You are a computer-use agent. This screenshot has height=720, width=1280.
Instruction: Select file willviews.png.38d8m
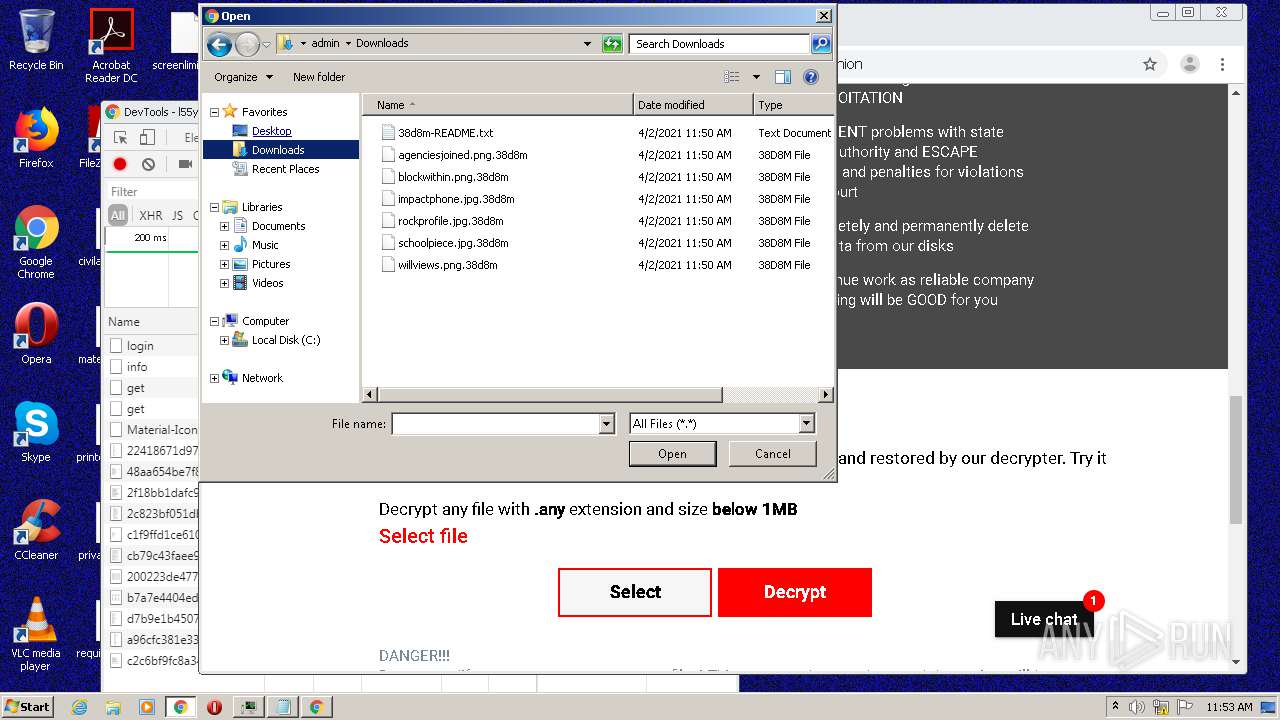click(x=447, y=265)
